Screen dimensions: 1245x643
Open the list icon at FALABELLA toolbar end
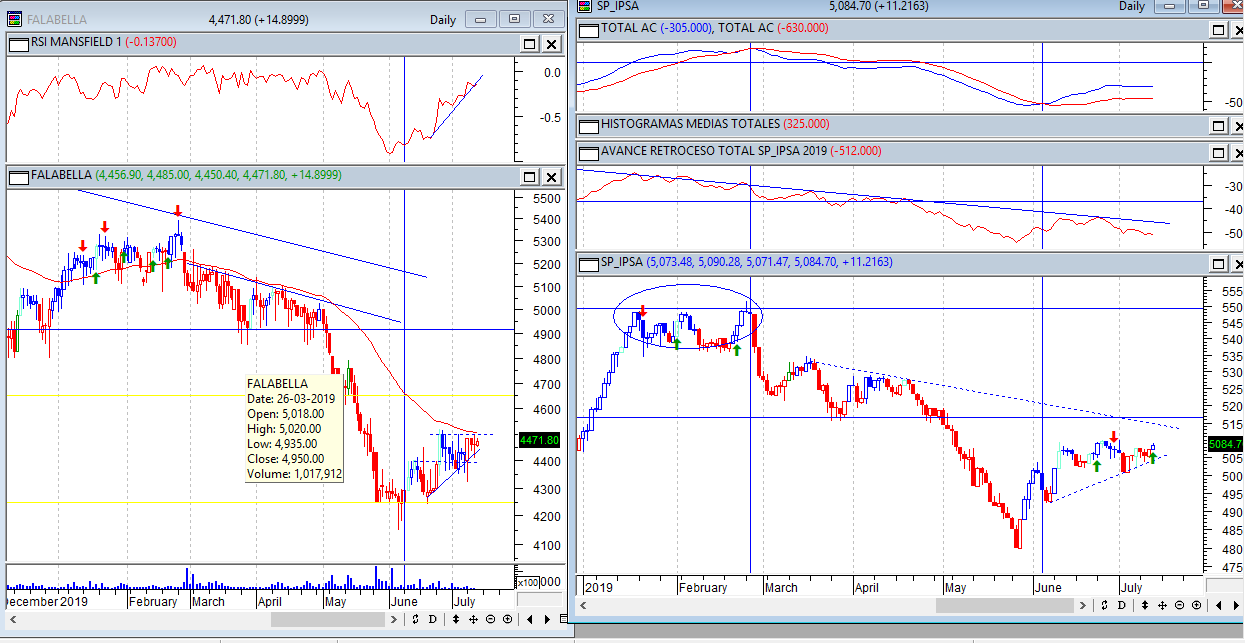click(x=563, y=619)
